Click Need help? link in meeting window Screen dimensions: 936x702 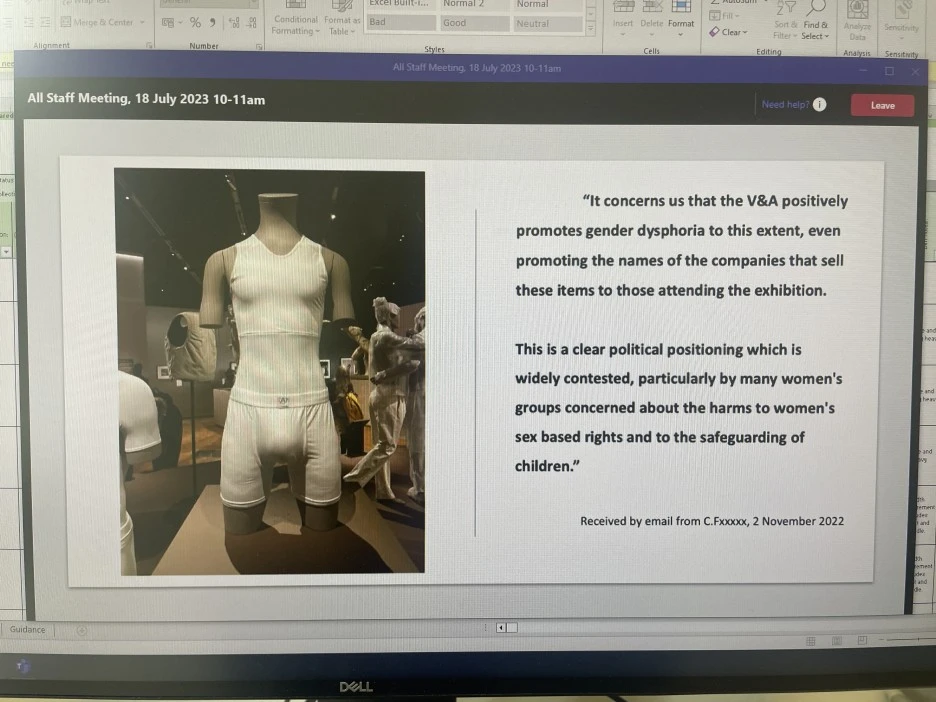pos(785,104)
